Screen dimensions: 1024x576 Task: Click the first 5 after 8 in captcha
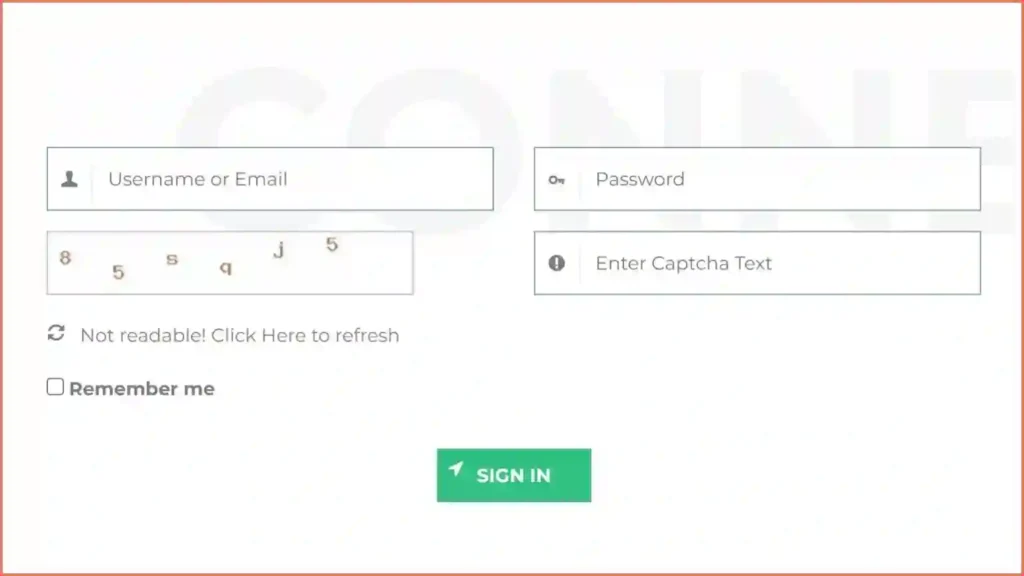tap(118, 272)
